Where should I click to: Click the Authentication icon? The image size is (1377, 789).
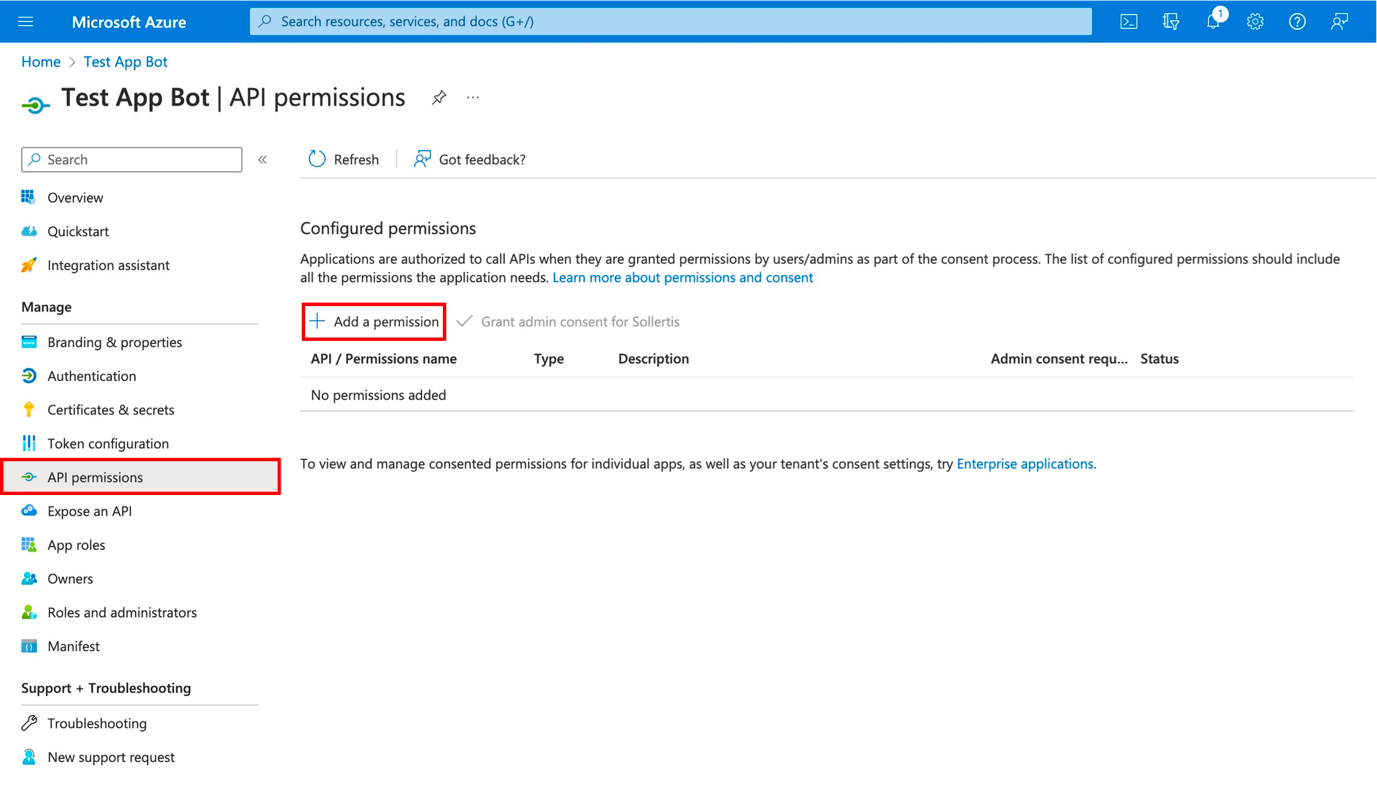29,376
